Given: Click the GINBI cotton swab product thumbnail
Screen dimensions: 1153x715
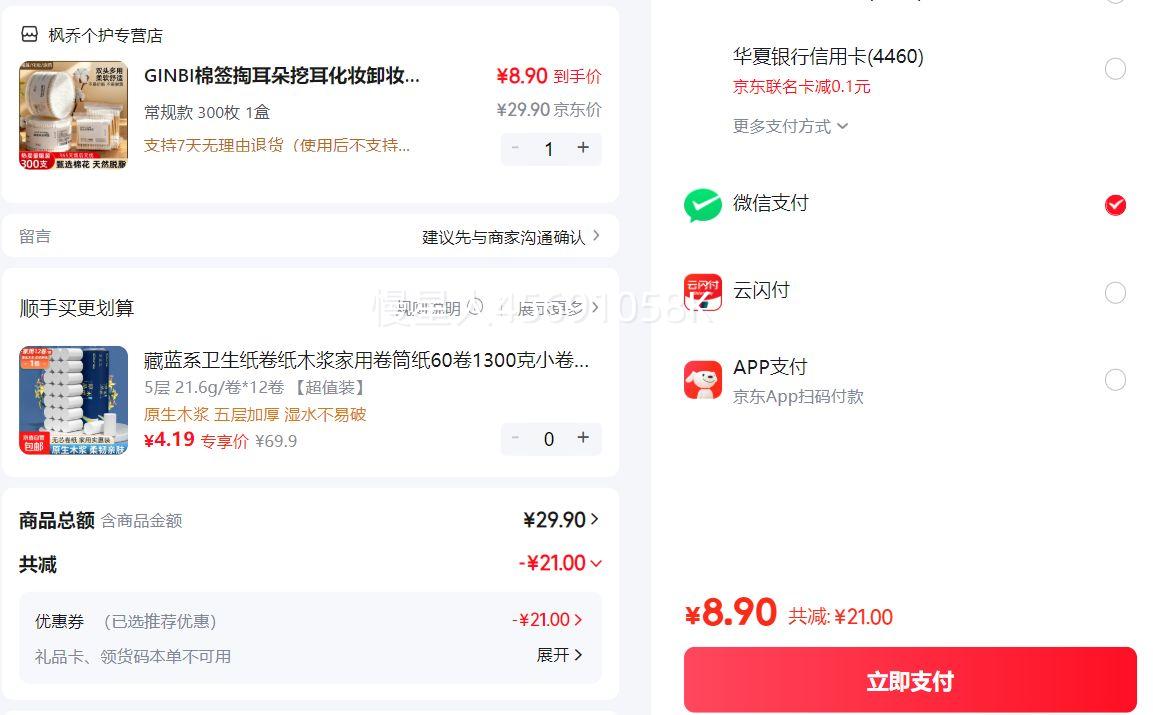Looking at the screenshot, I should [73, 116].
